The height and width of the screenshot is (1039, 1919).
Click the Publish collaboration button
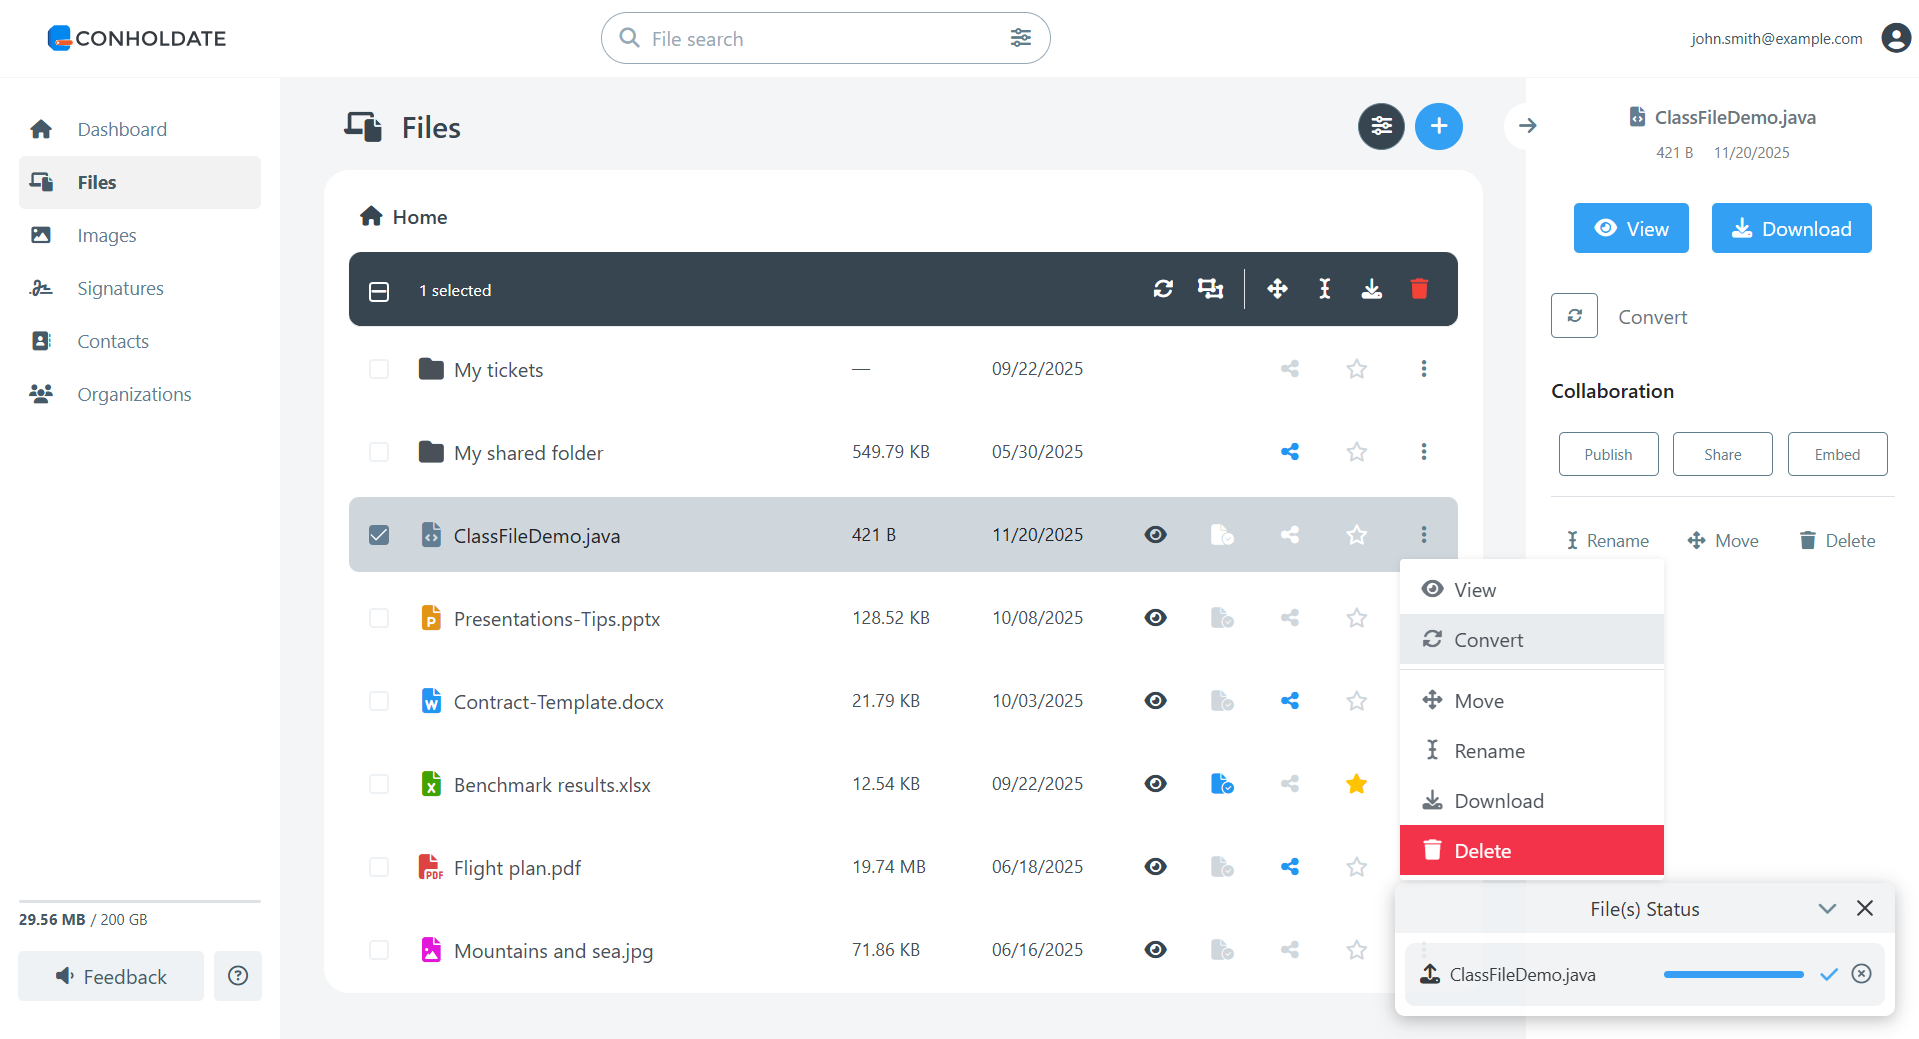[1607, 453]
